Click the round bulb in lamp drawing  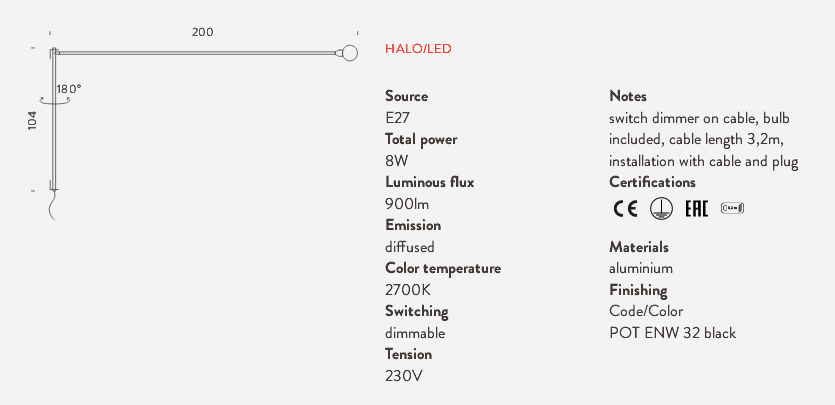click(x=349, y=53)
